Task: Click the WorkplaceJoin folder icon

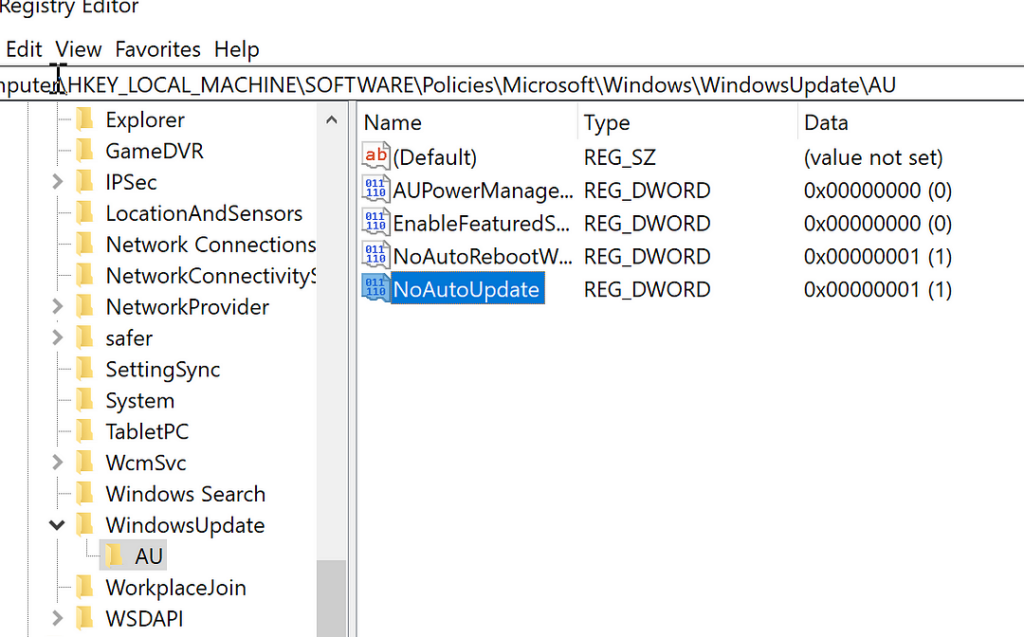Action: pos(85,588)
